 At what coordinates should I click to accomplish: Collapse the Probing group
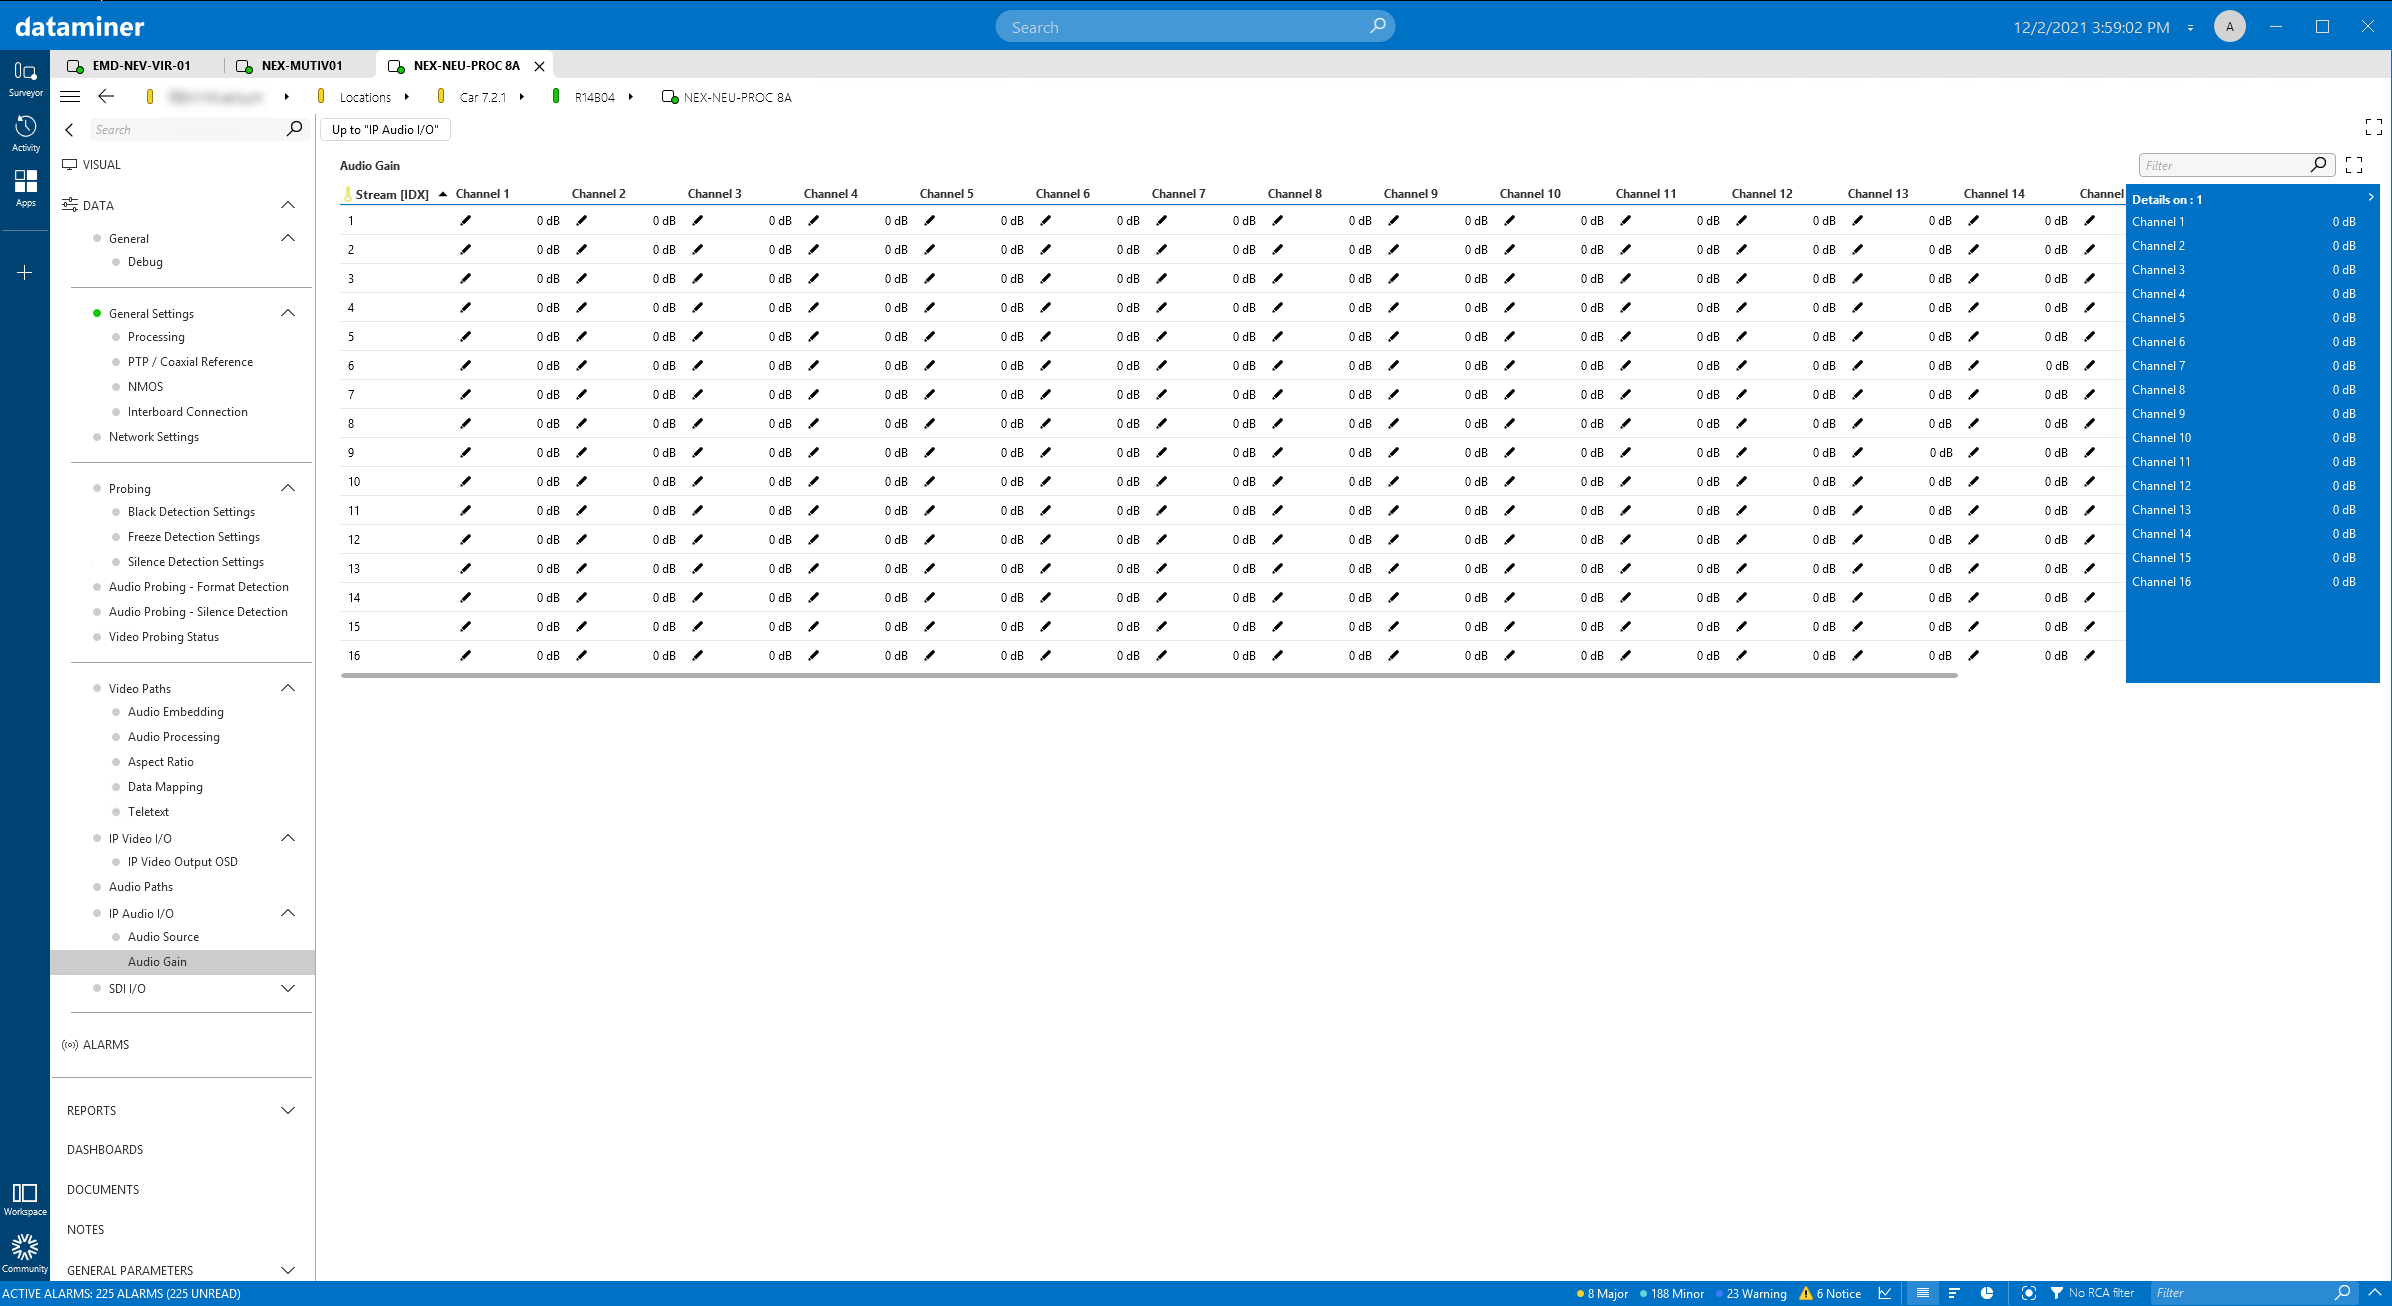[x=288, y=488]
